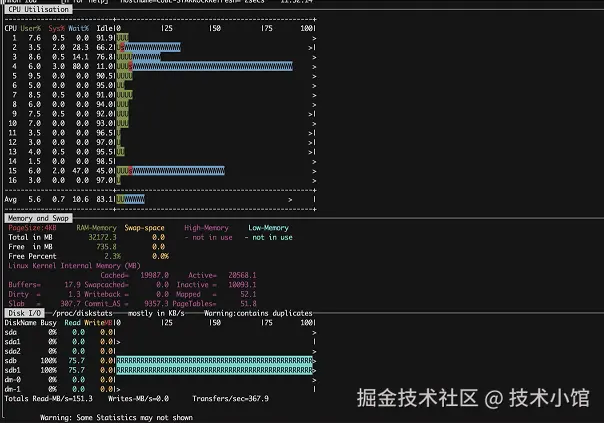Viewport: 604px width, 423px height.
Task: Click the Warning:contains duplicates text
Action: coord(258,313)
